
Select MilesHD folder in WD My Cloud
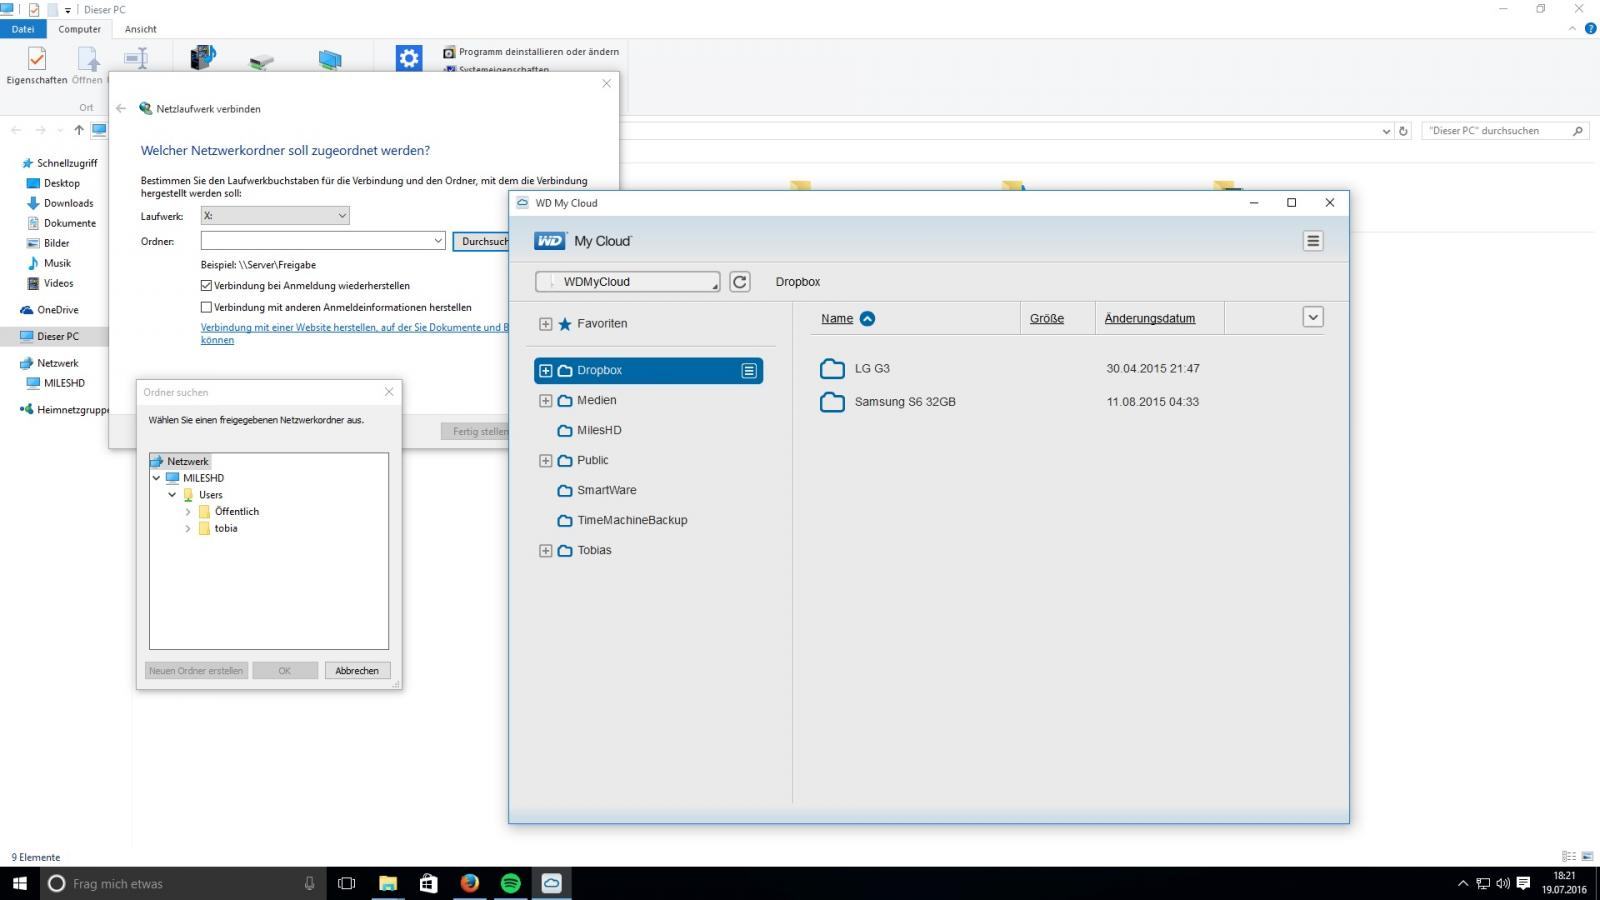pos(599,431)
